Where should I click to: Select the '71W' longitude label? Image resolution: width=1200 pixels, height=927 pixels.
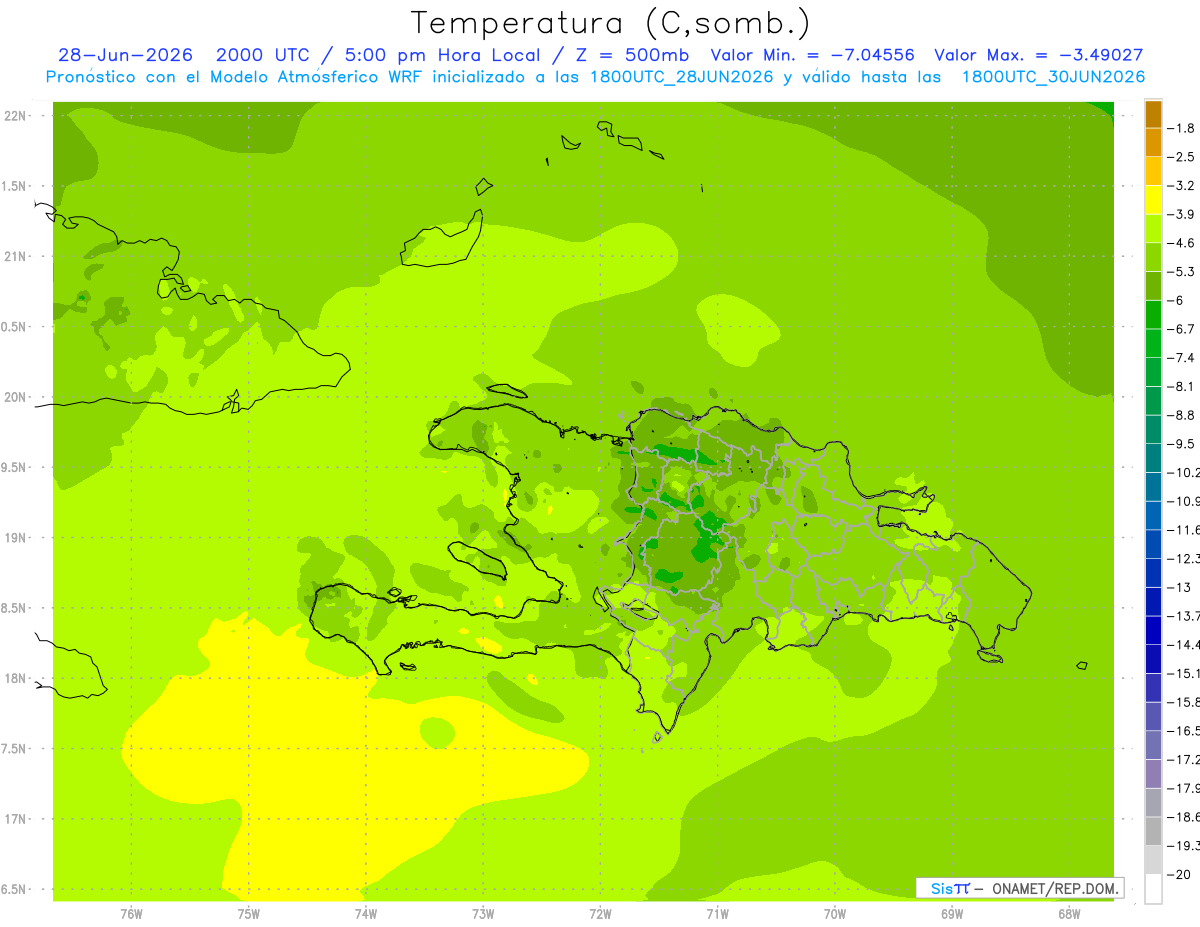click(x=717, y=914)
